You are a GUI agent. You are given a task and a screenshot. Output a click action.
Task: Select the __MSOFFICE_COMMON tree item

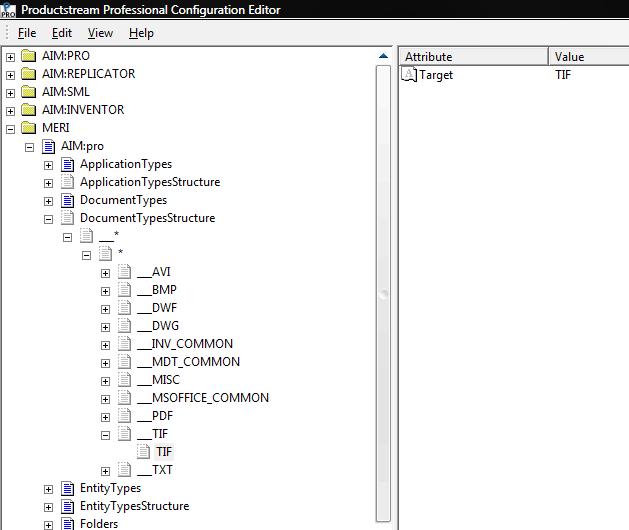click(203, 398)
